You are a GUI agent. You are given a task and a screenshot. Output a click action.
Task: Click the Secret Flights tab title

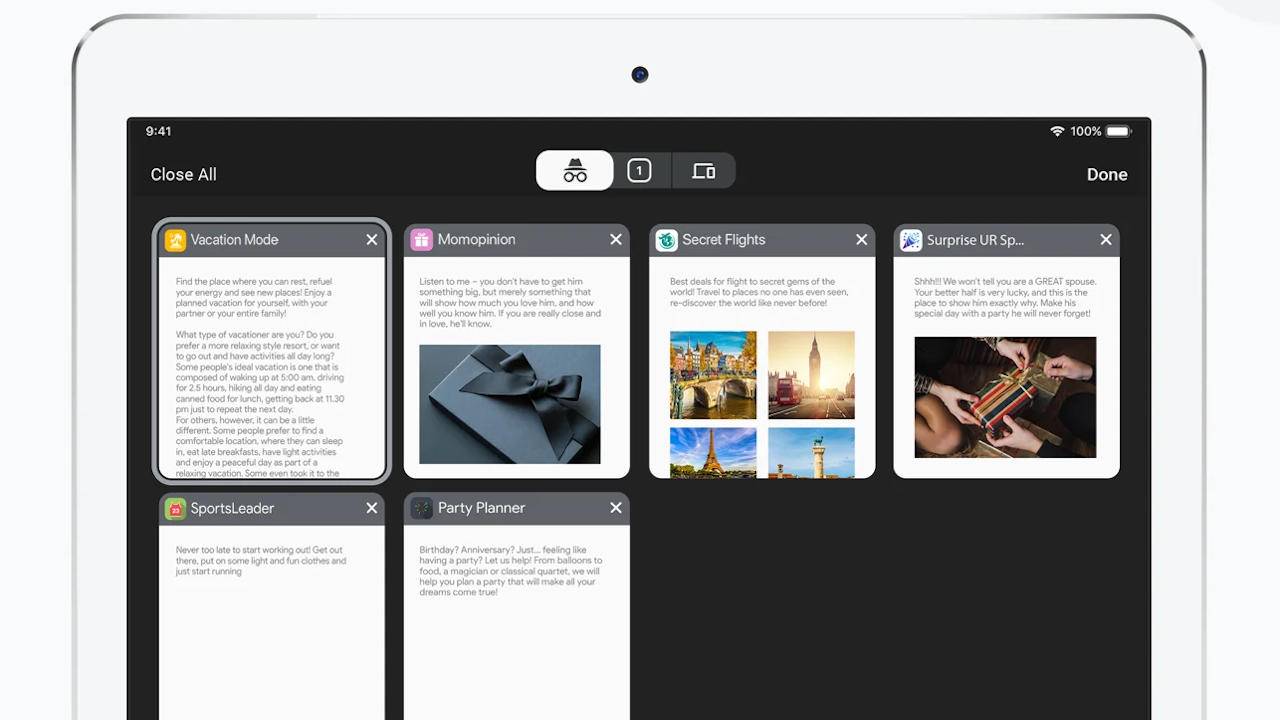coord(723,240)
